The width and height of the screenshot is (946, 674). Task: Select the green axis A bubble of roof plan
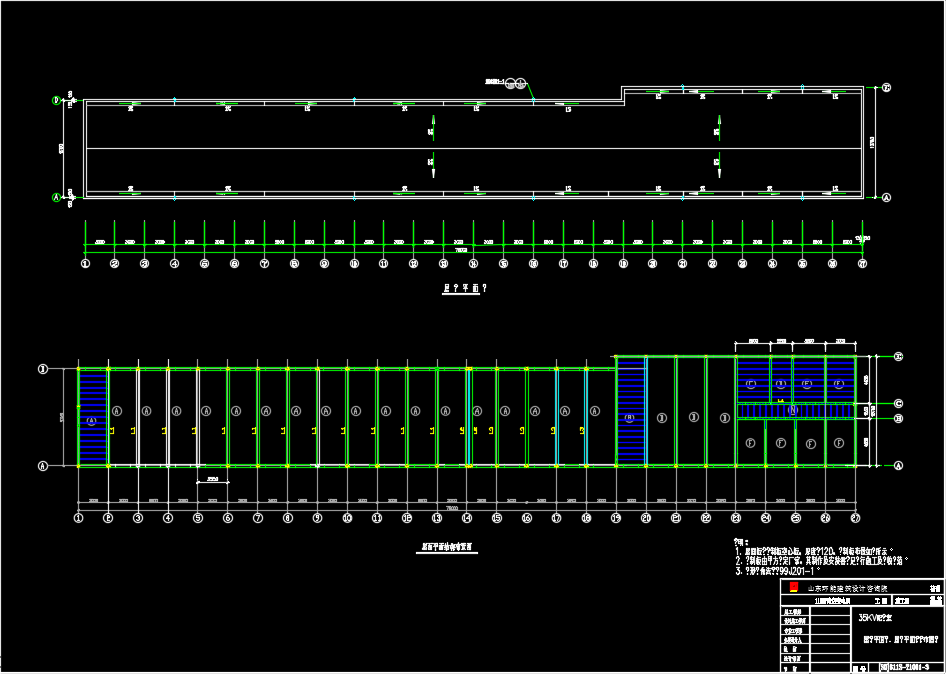coord(57,197)
